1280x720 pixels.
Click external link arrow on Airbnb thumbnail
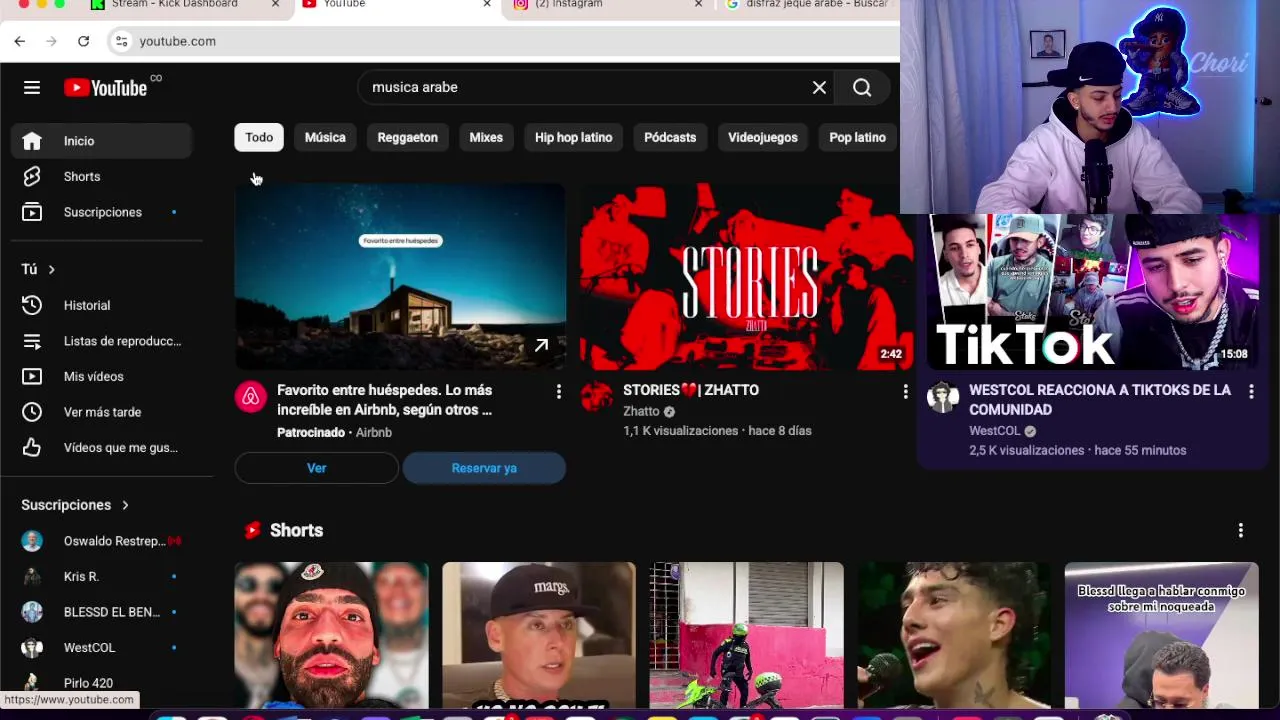coord(541,345)
